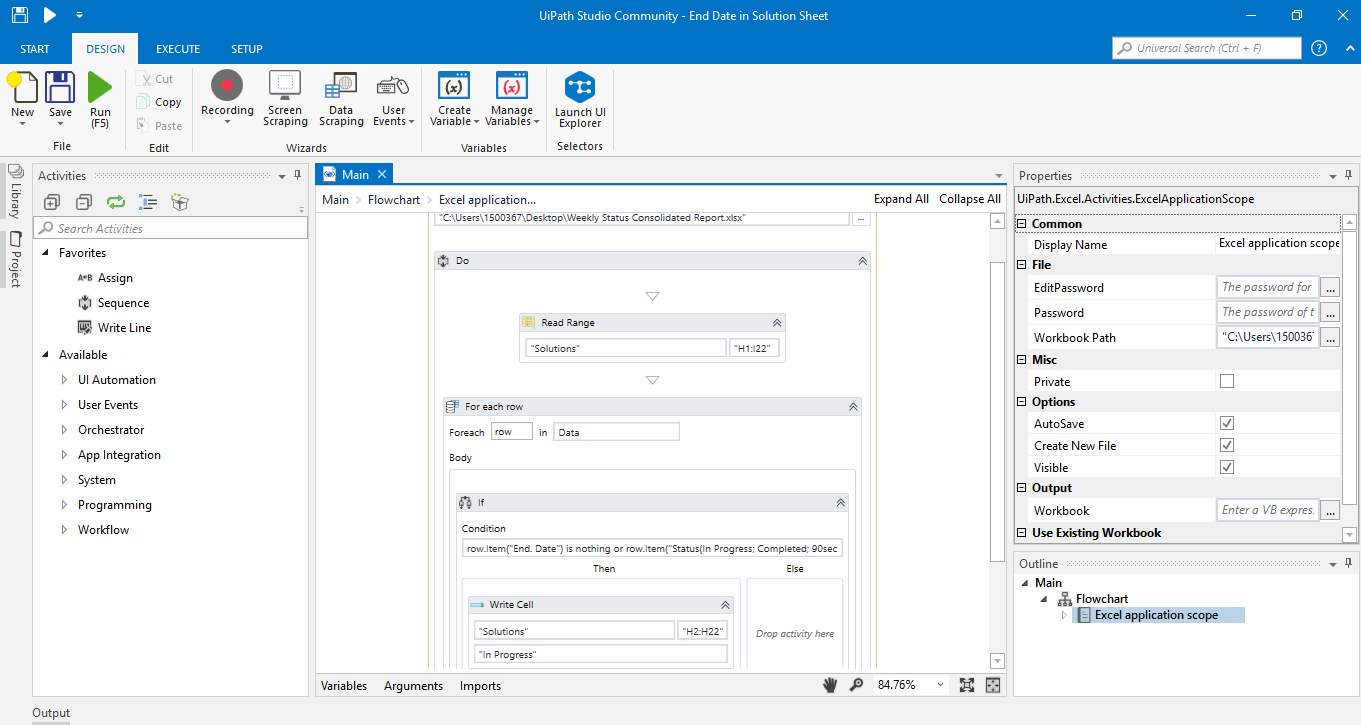Open the zoom percentage dropdown
The image size is (1361, 725).
[940, 685]
